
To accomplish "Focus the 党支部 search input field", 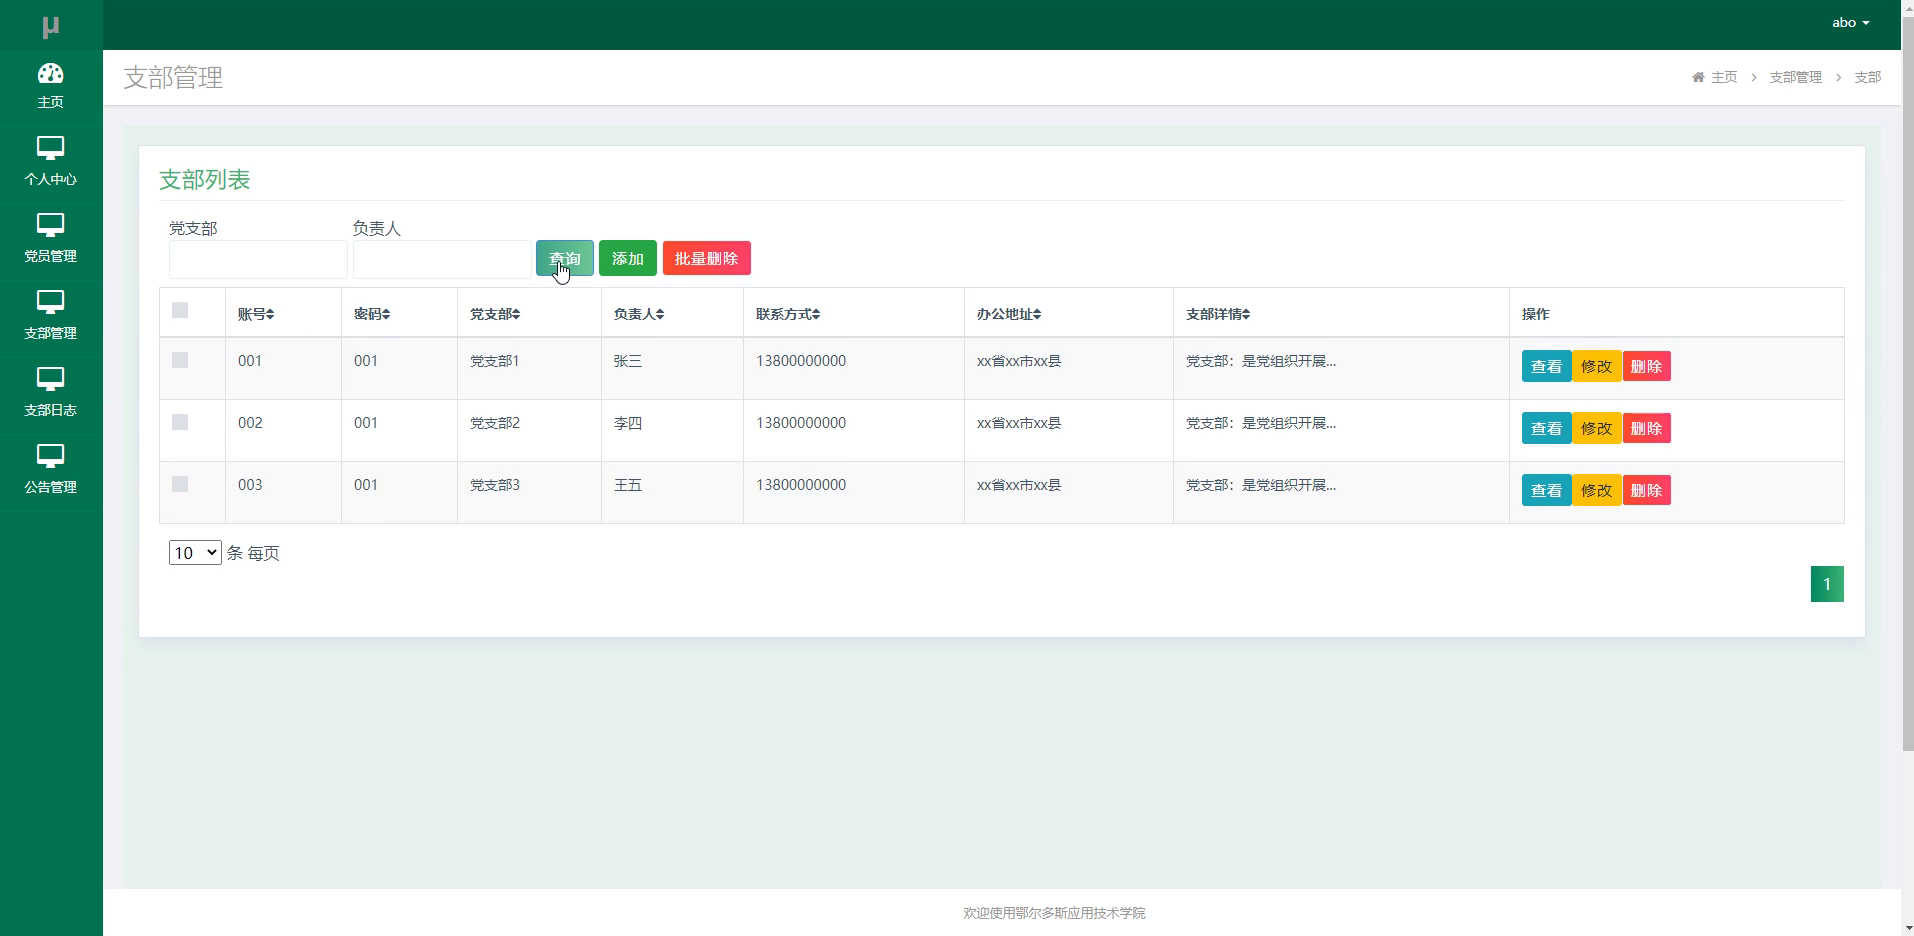I will pos(258,259).
